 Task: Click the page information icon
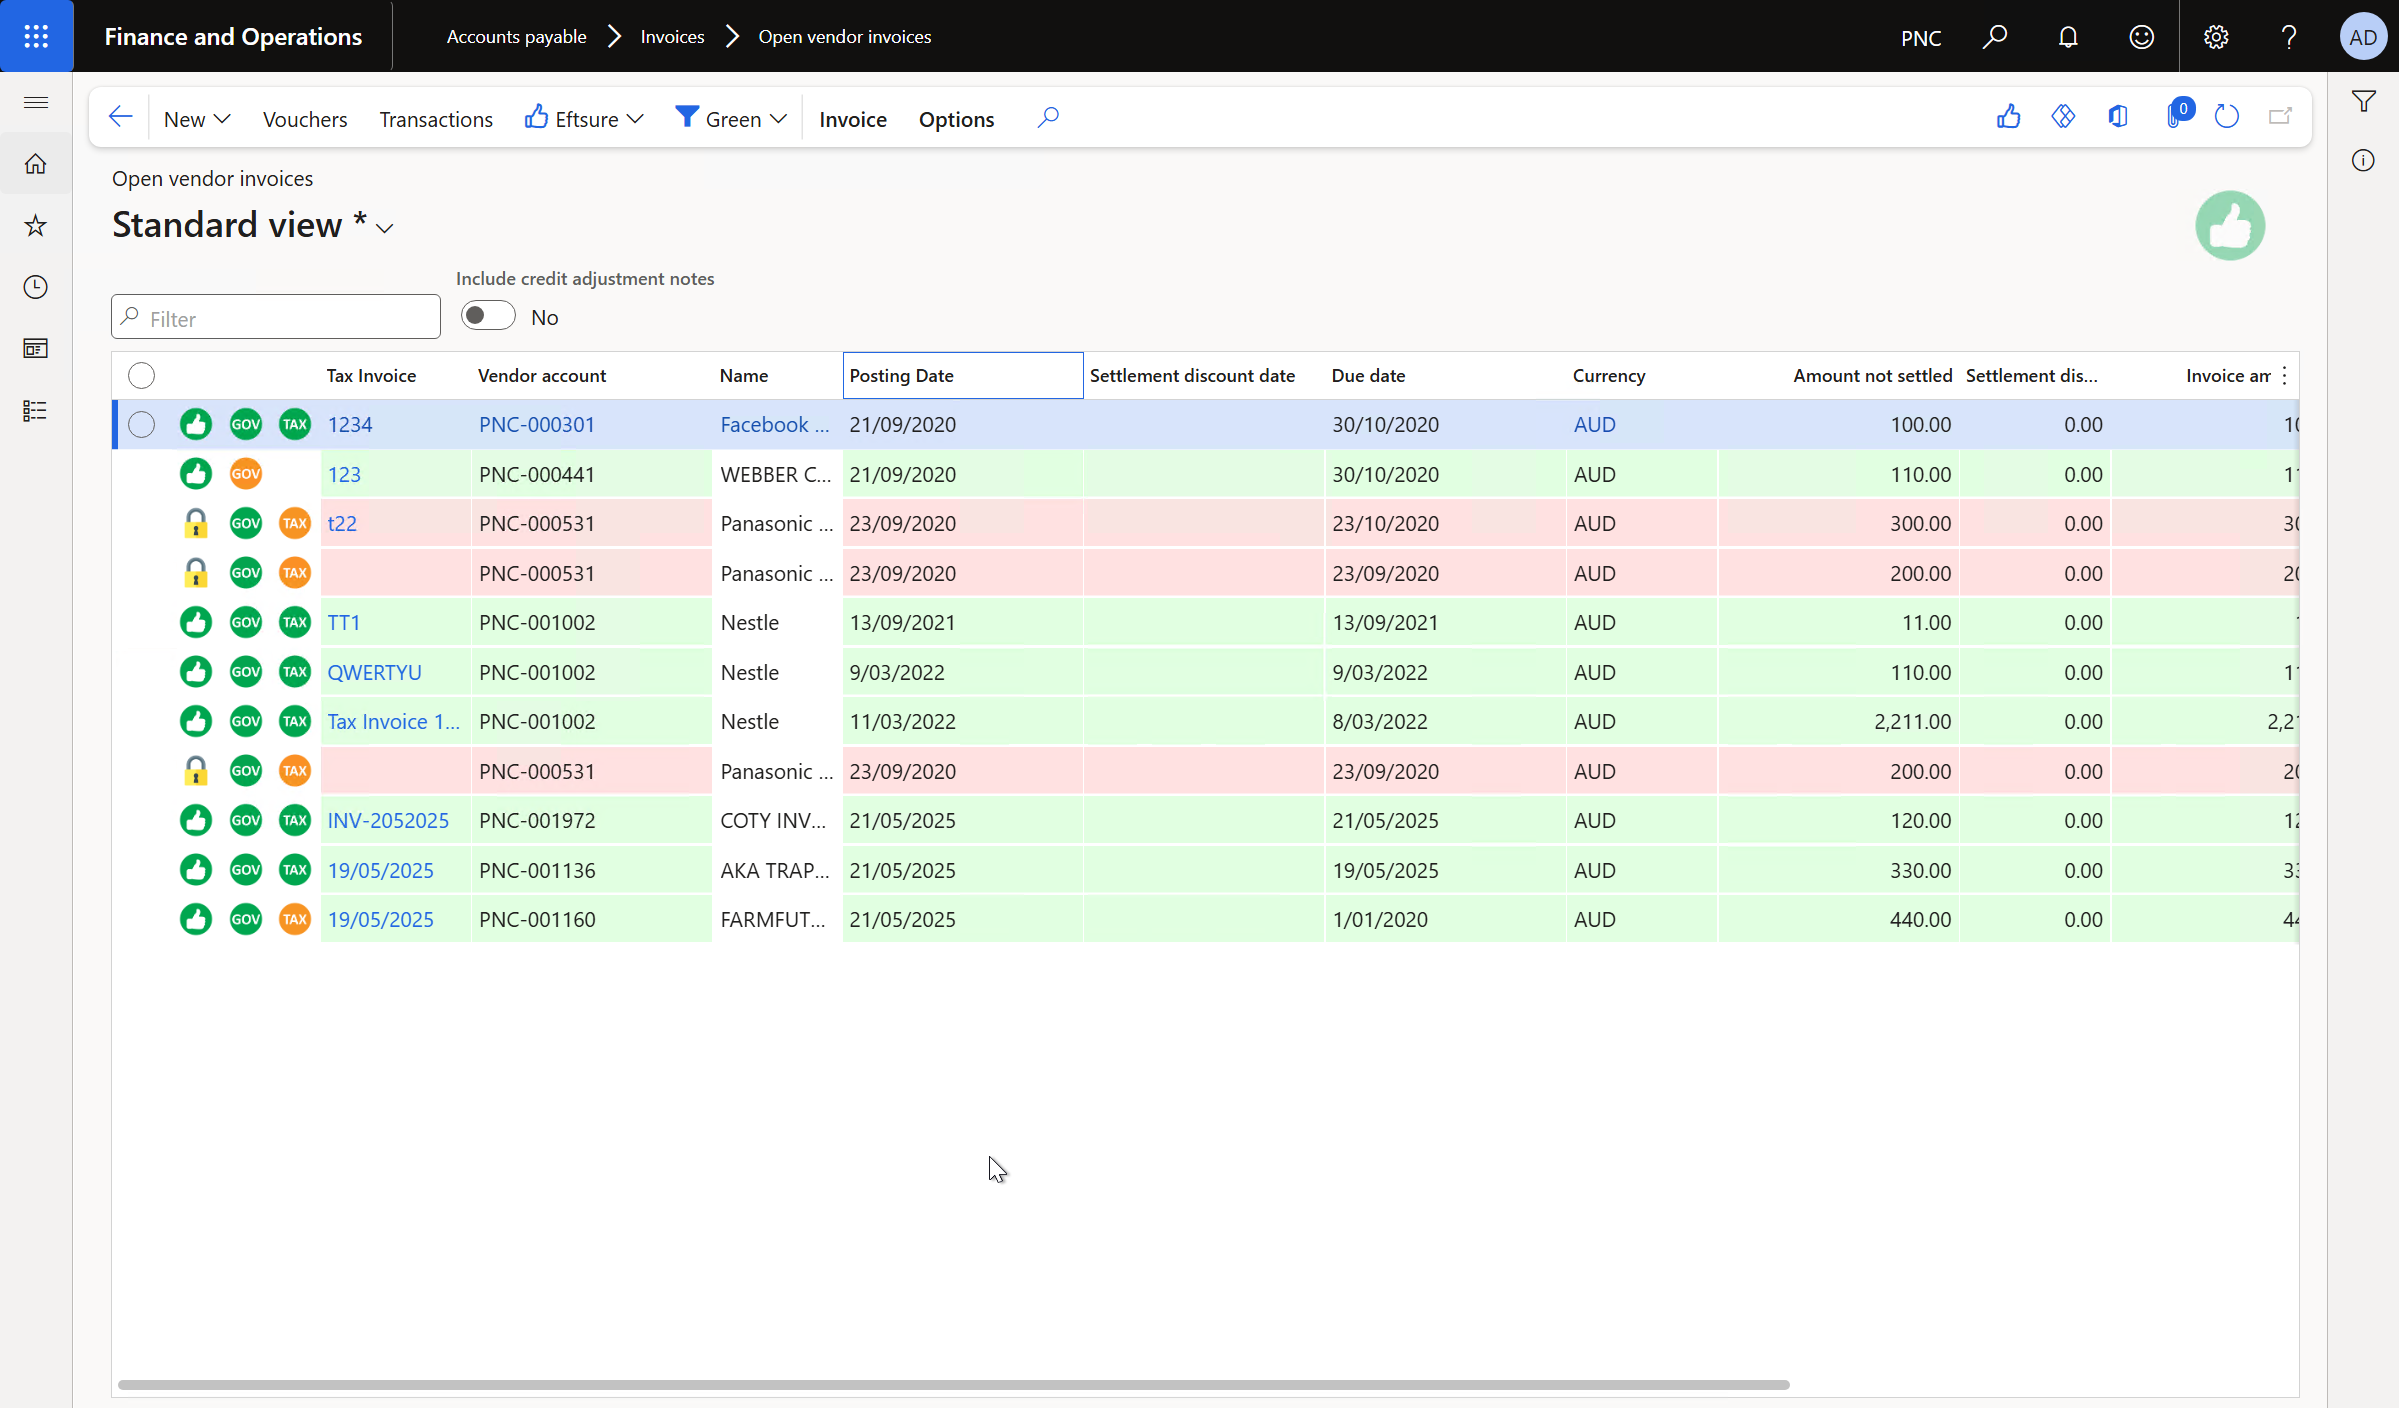2364,160
